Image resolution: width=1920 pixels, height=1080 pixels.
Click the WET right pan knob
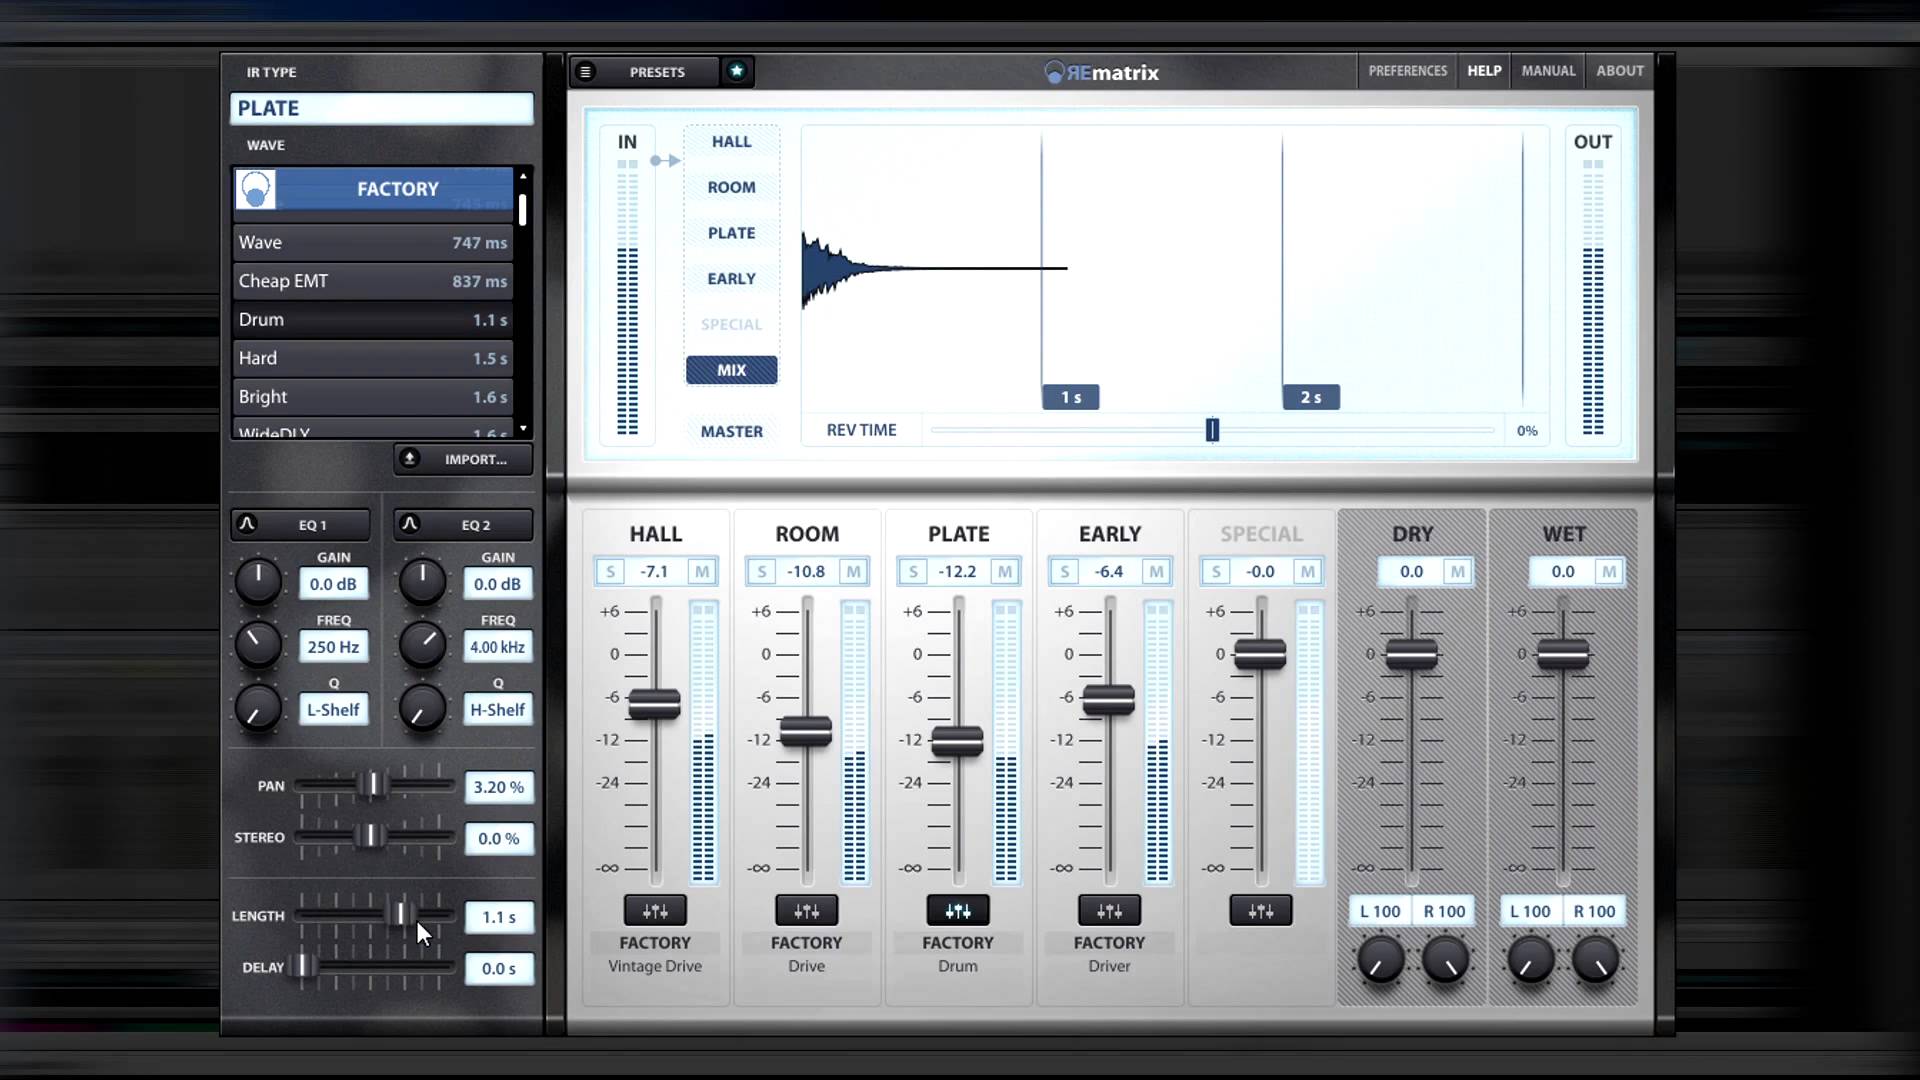[x=1596, y=960]
